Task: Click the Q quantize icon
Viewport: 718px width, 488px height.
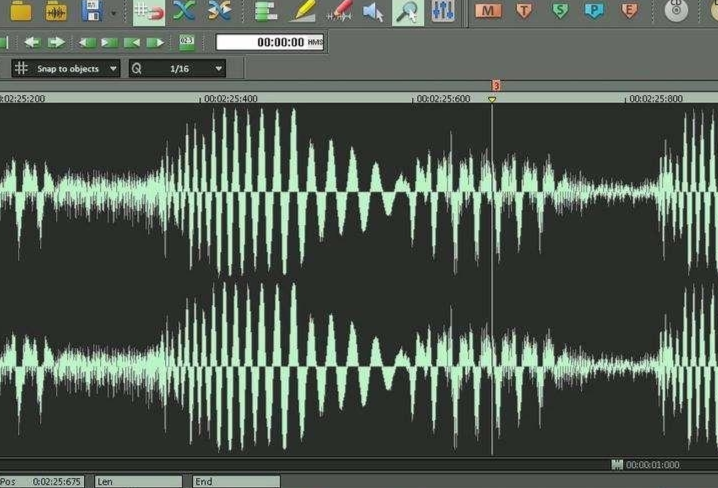Action: point(136,69)
